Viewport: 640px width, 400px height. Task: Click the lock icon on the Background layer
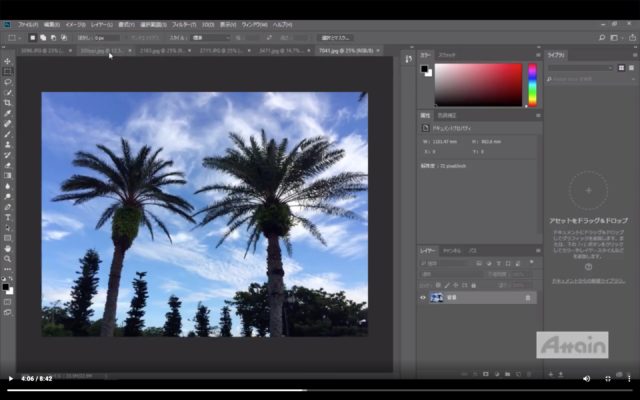click(x=528, y=297)
